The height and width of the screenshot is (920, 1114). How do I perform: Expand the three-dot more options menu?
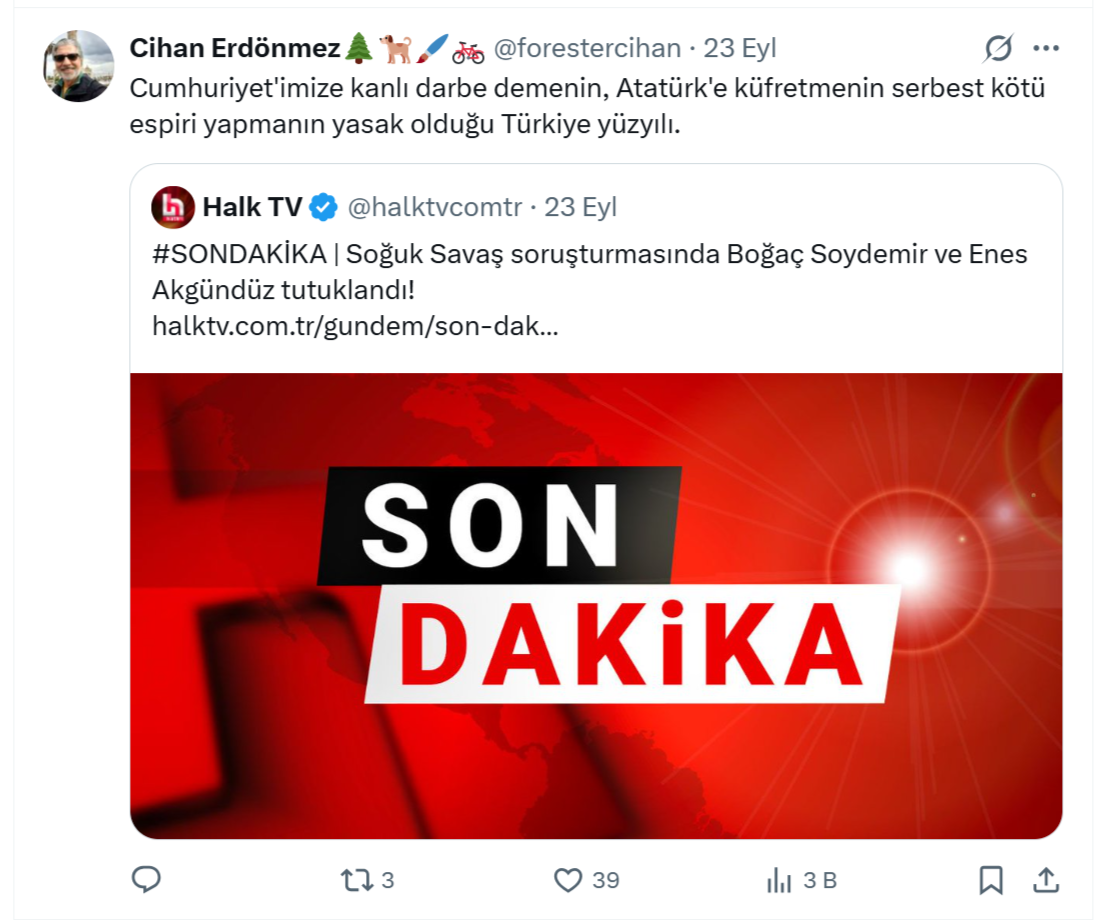point(1046,48)
